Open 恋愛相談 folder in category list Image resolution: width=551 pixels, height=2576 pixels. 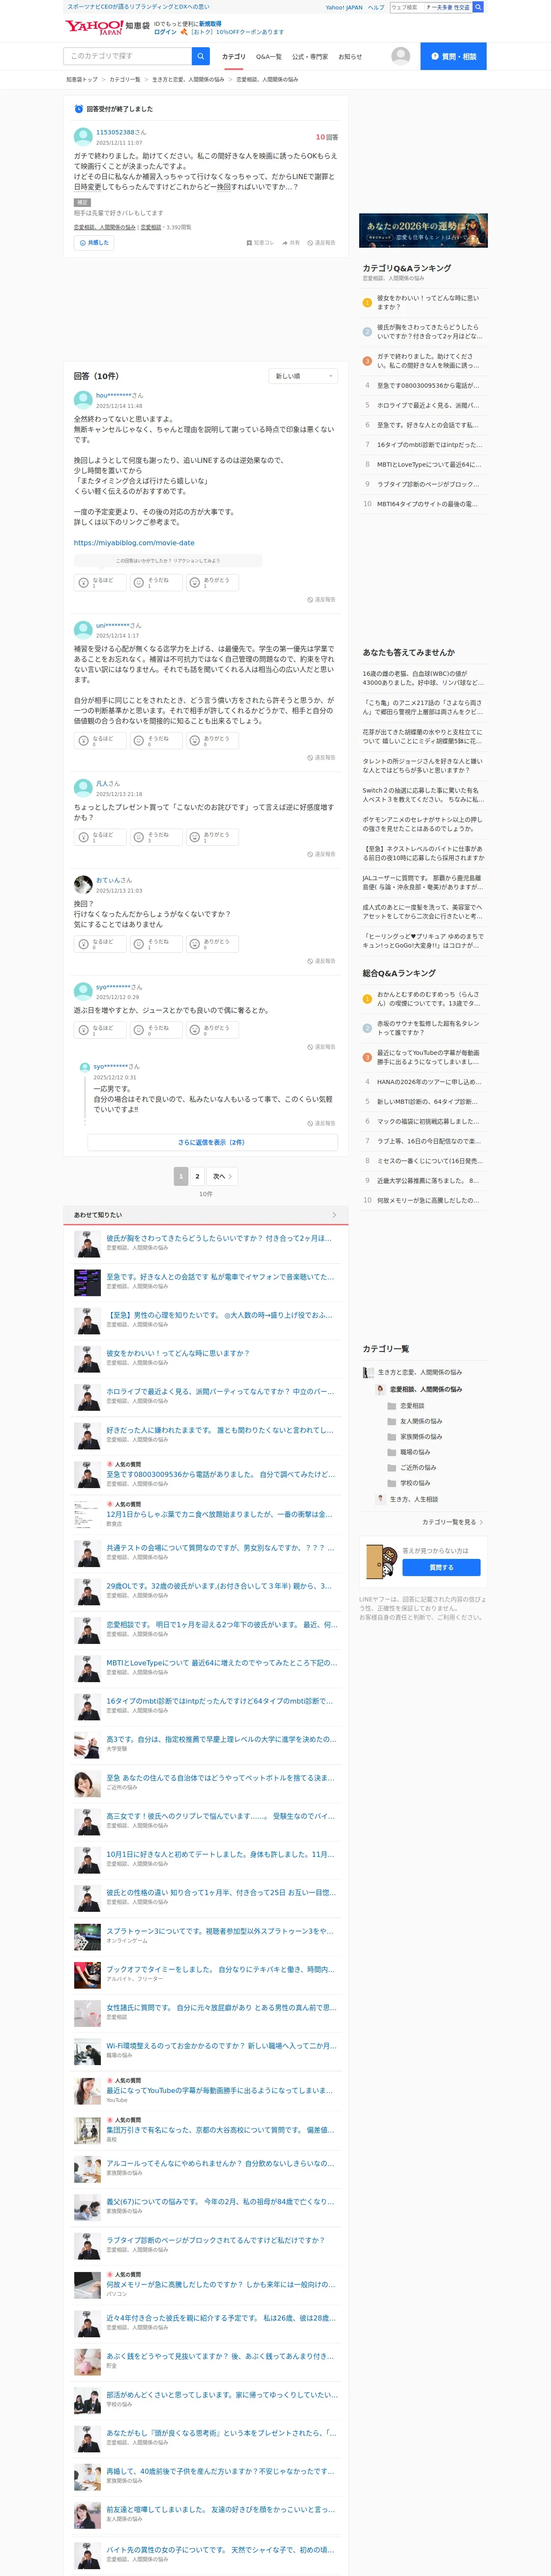click(x=412, y=1405)
